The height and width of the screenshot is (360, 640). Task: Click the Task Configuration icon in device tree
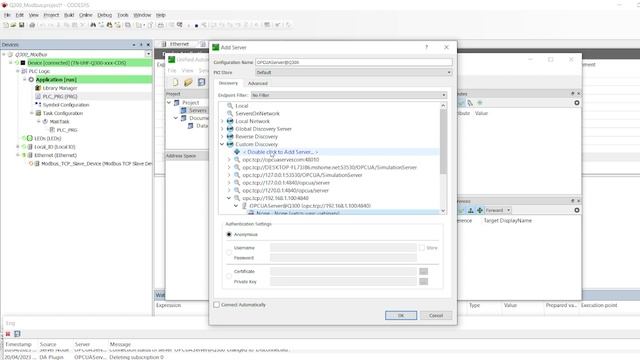[38, 113]
